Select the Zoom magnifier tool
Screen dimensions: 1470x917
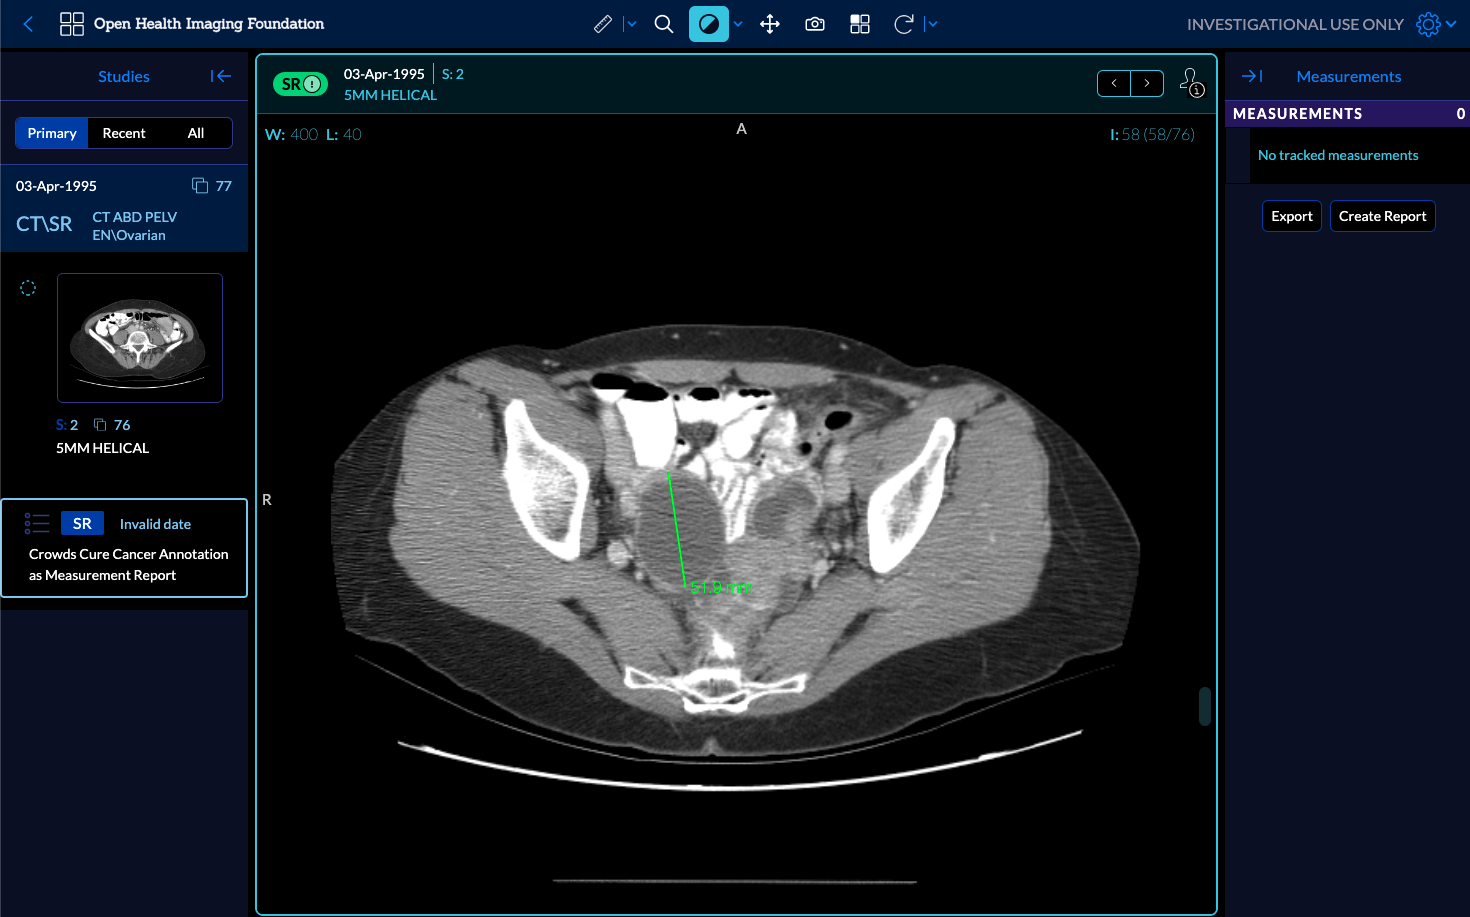tap(663, 24)
